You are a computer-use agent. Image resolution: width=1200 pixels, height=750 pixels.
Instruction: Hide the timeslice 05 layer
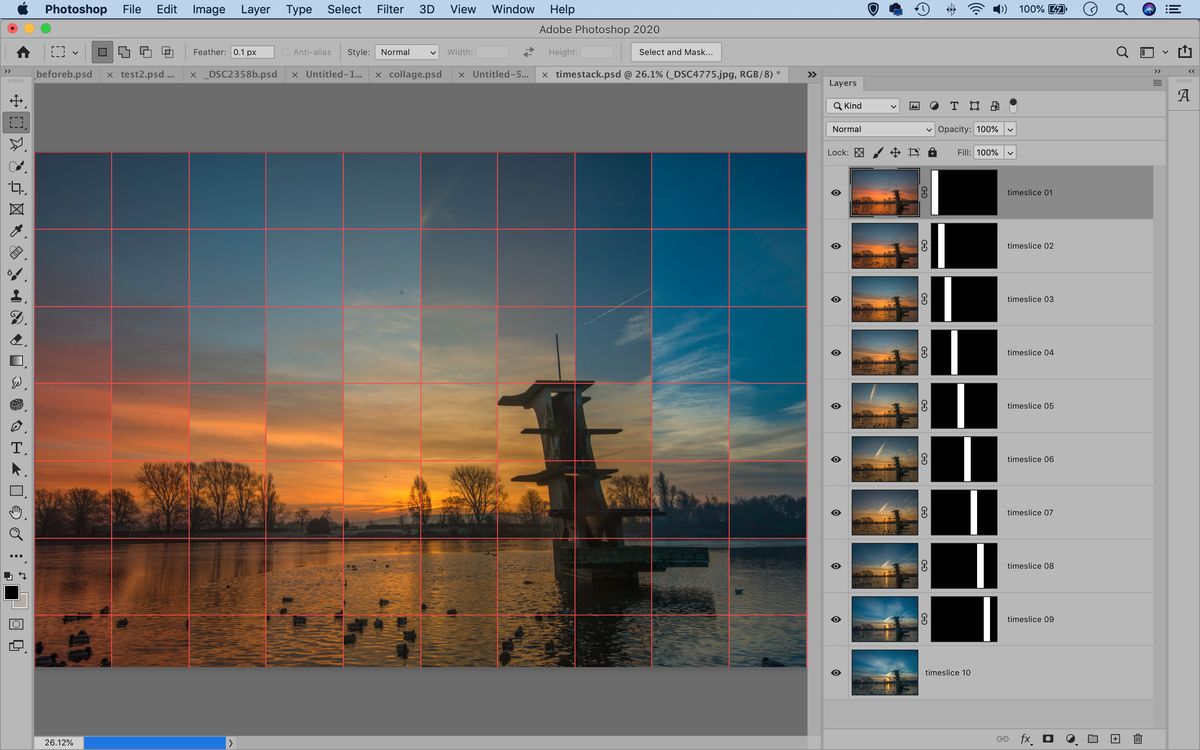point(836,405)
